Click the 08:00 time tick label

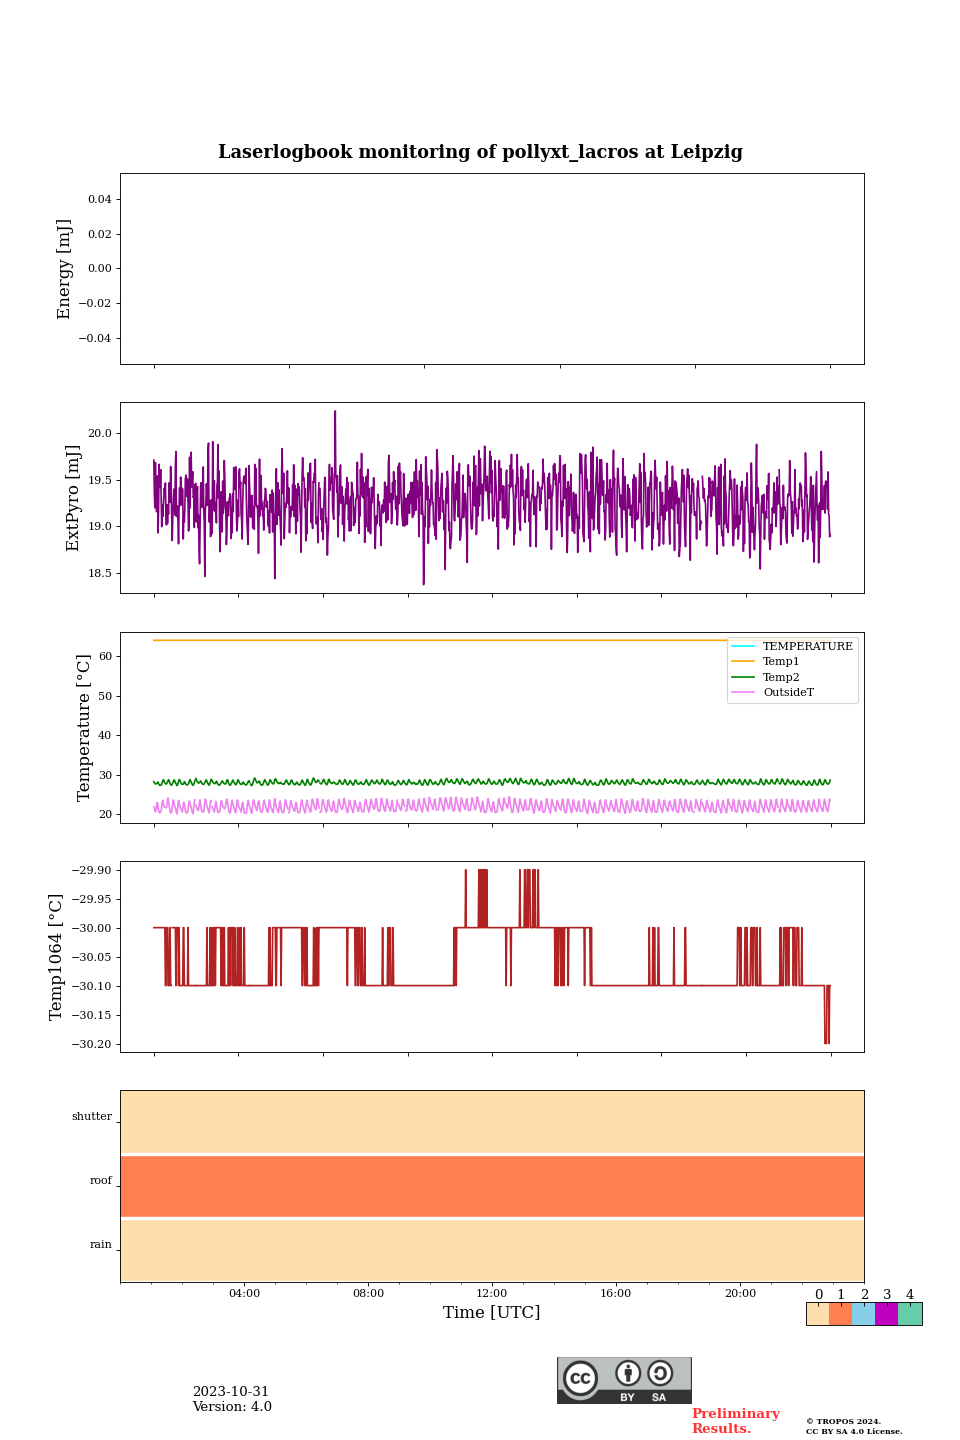point(368,1293)
